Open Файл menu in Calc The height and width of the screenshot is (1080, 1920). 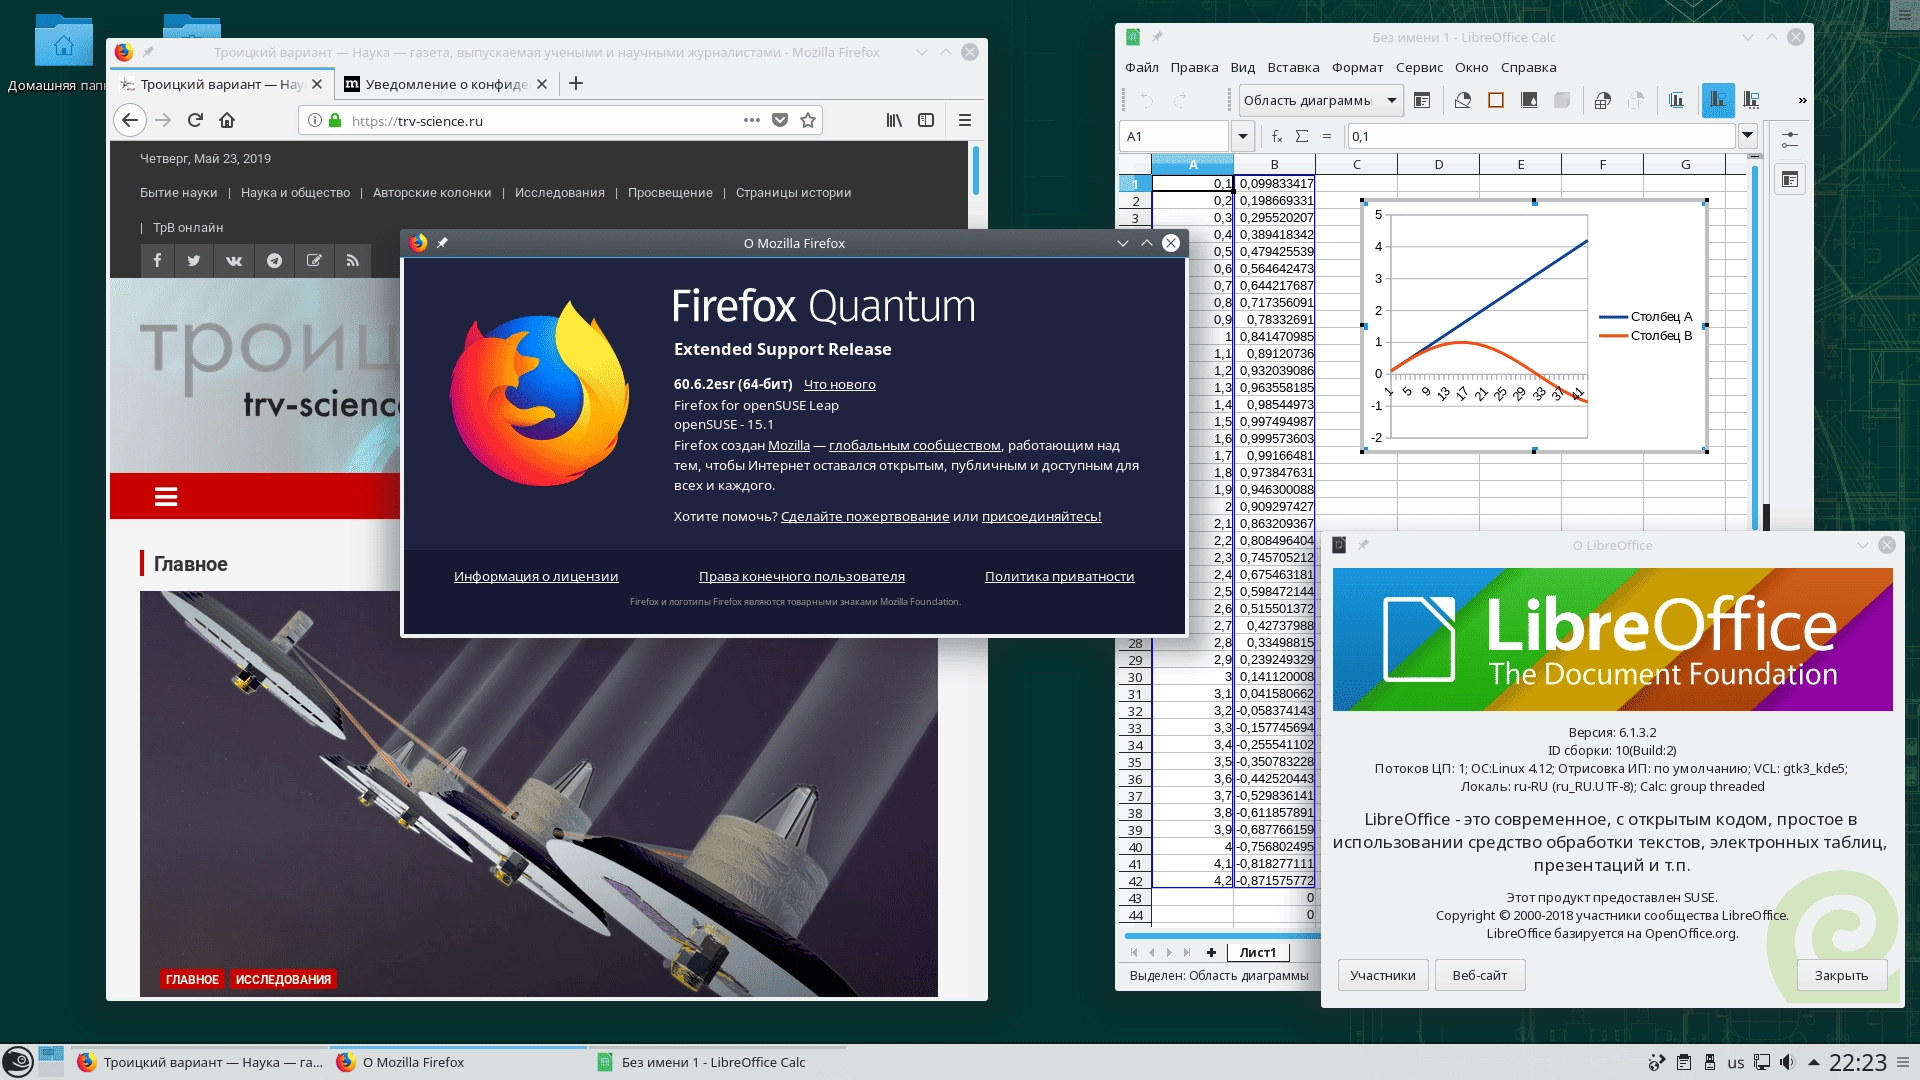click(x=1141, y=68)
